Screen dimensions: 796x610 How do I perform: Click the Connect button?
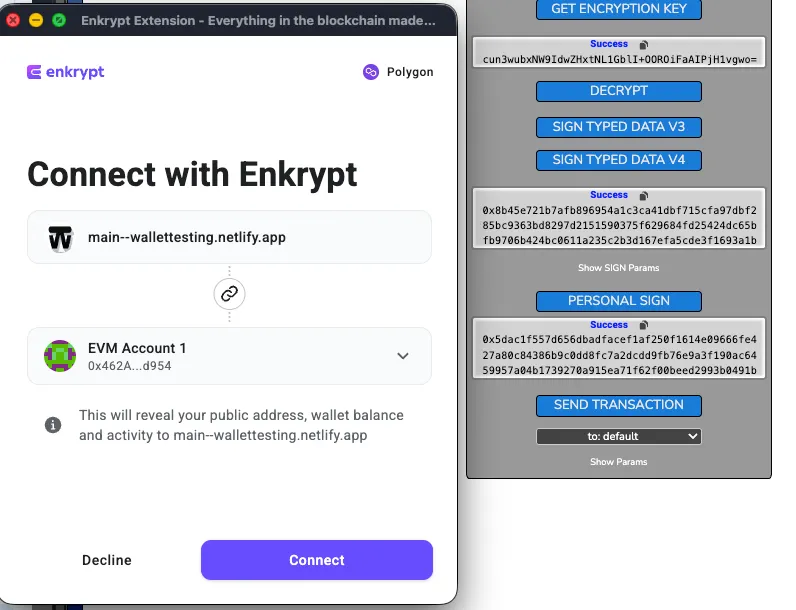point(317,560)
